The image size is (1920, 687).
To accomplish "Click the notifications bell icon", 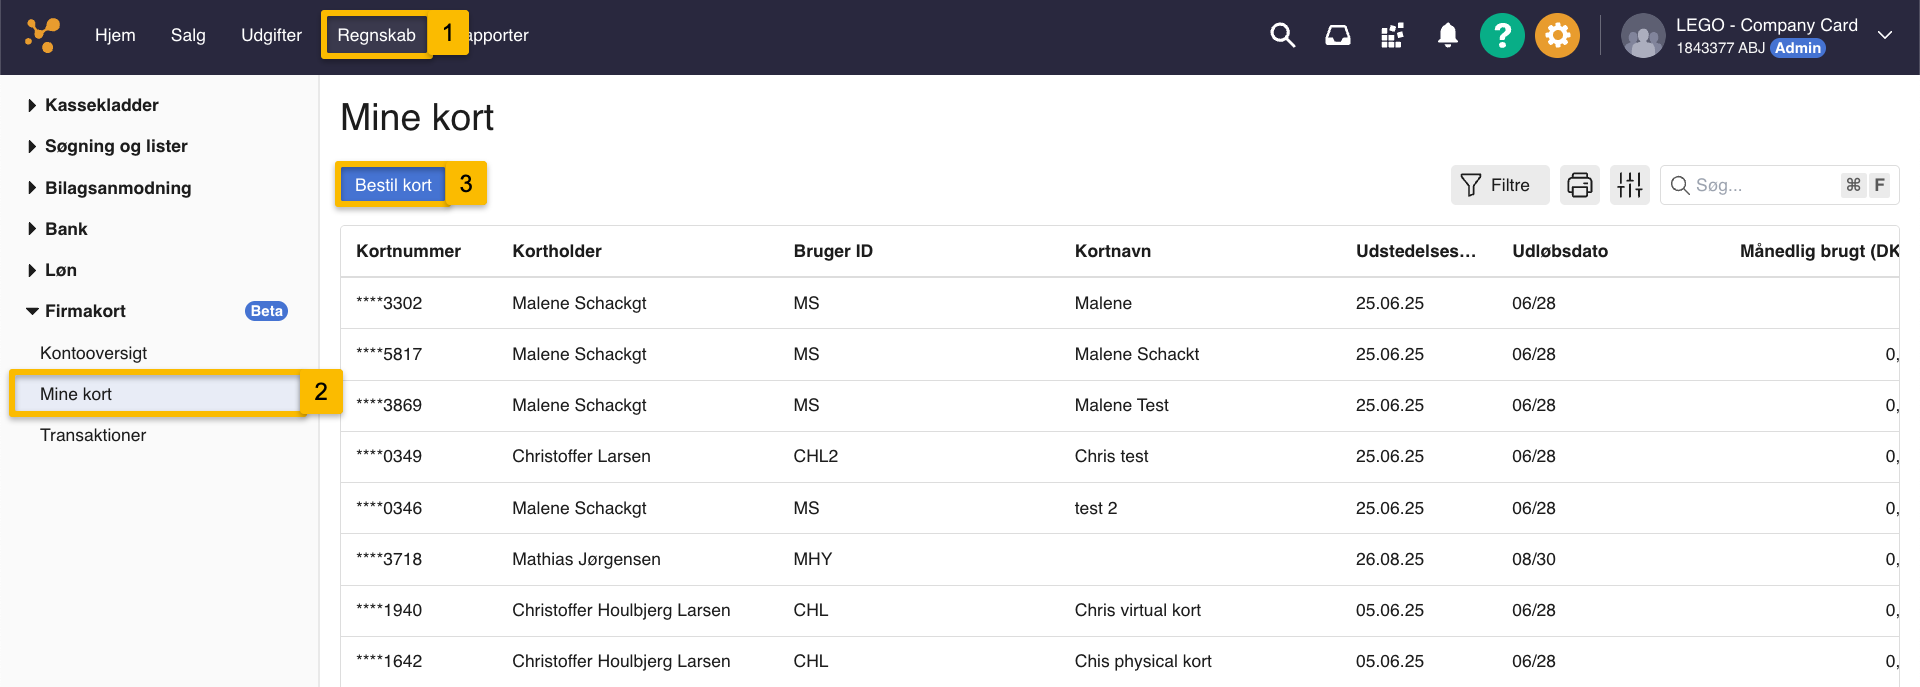I will click(x=1447, y=36).
